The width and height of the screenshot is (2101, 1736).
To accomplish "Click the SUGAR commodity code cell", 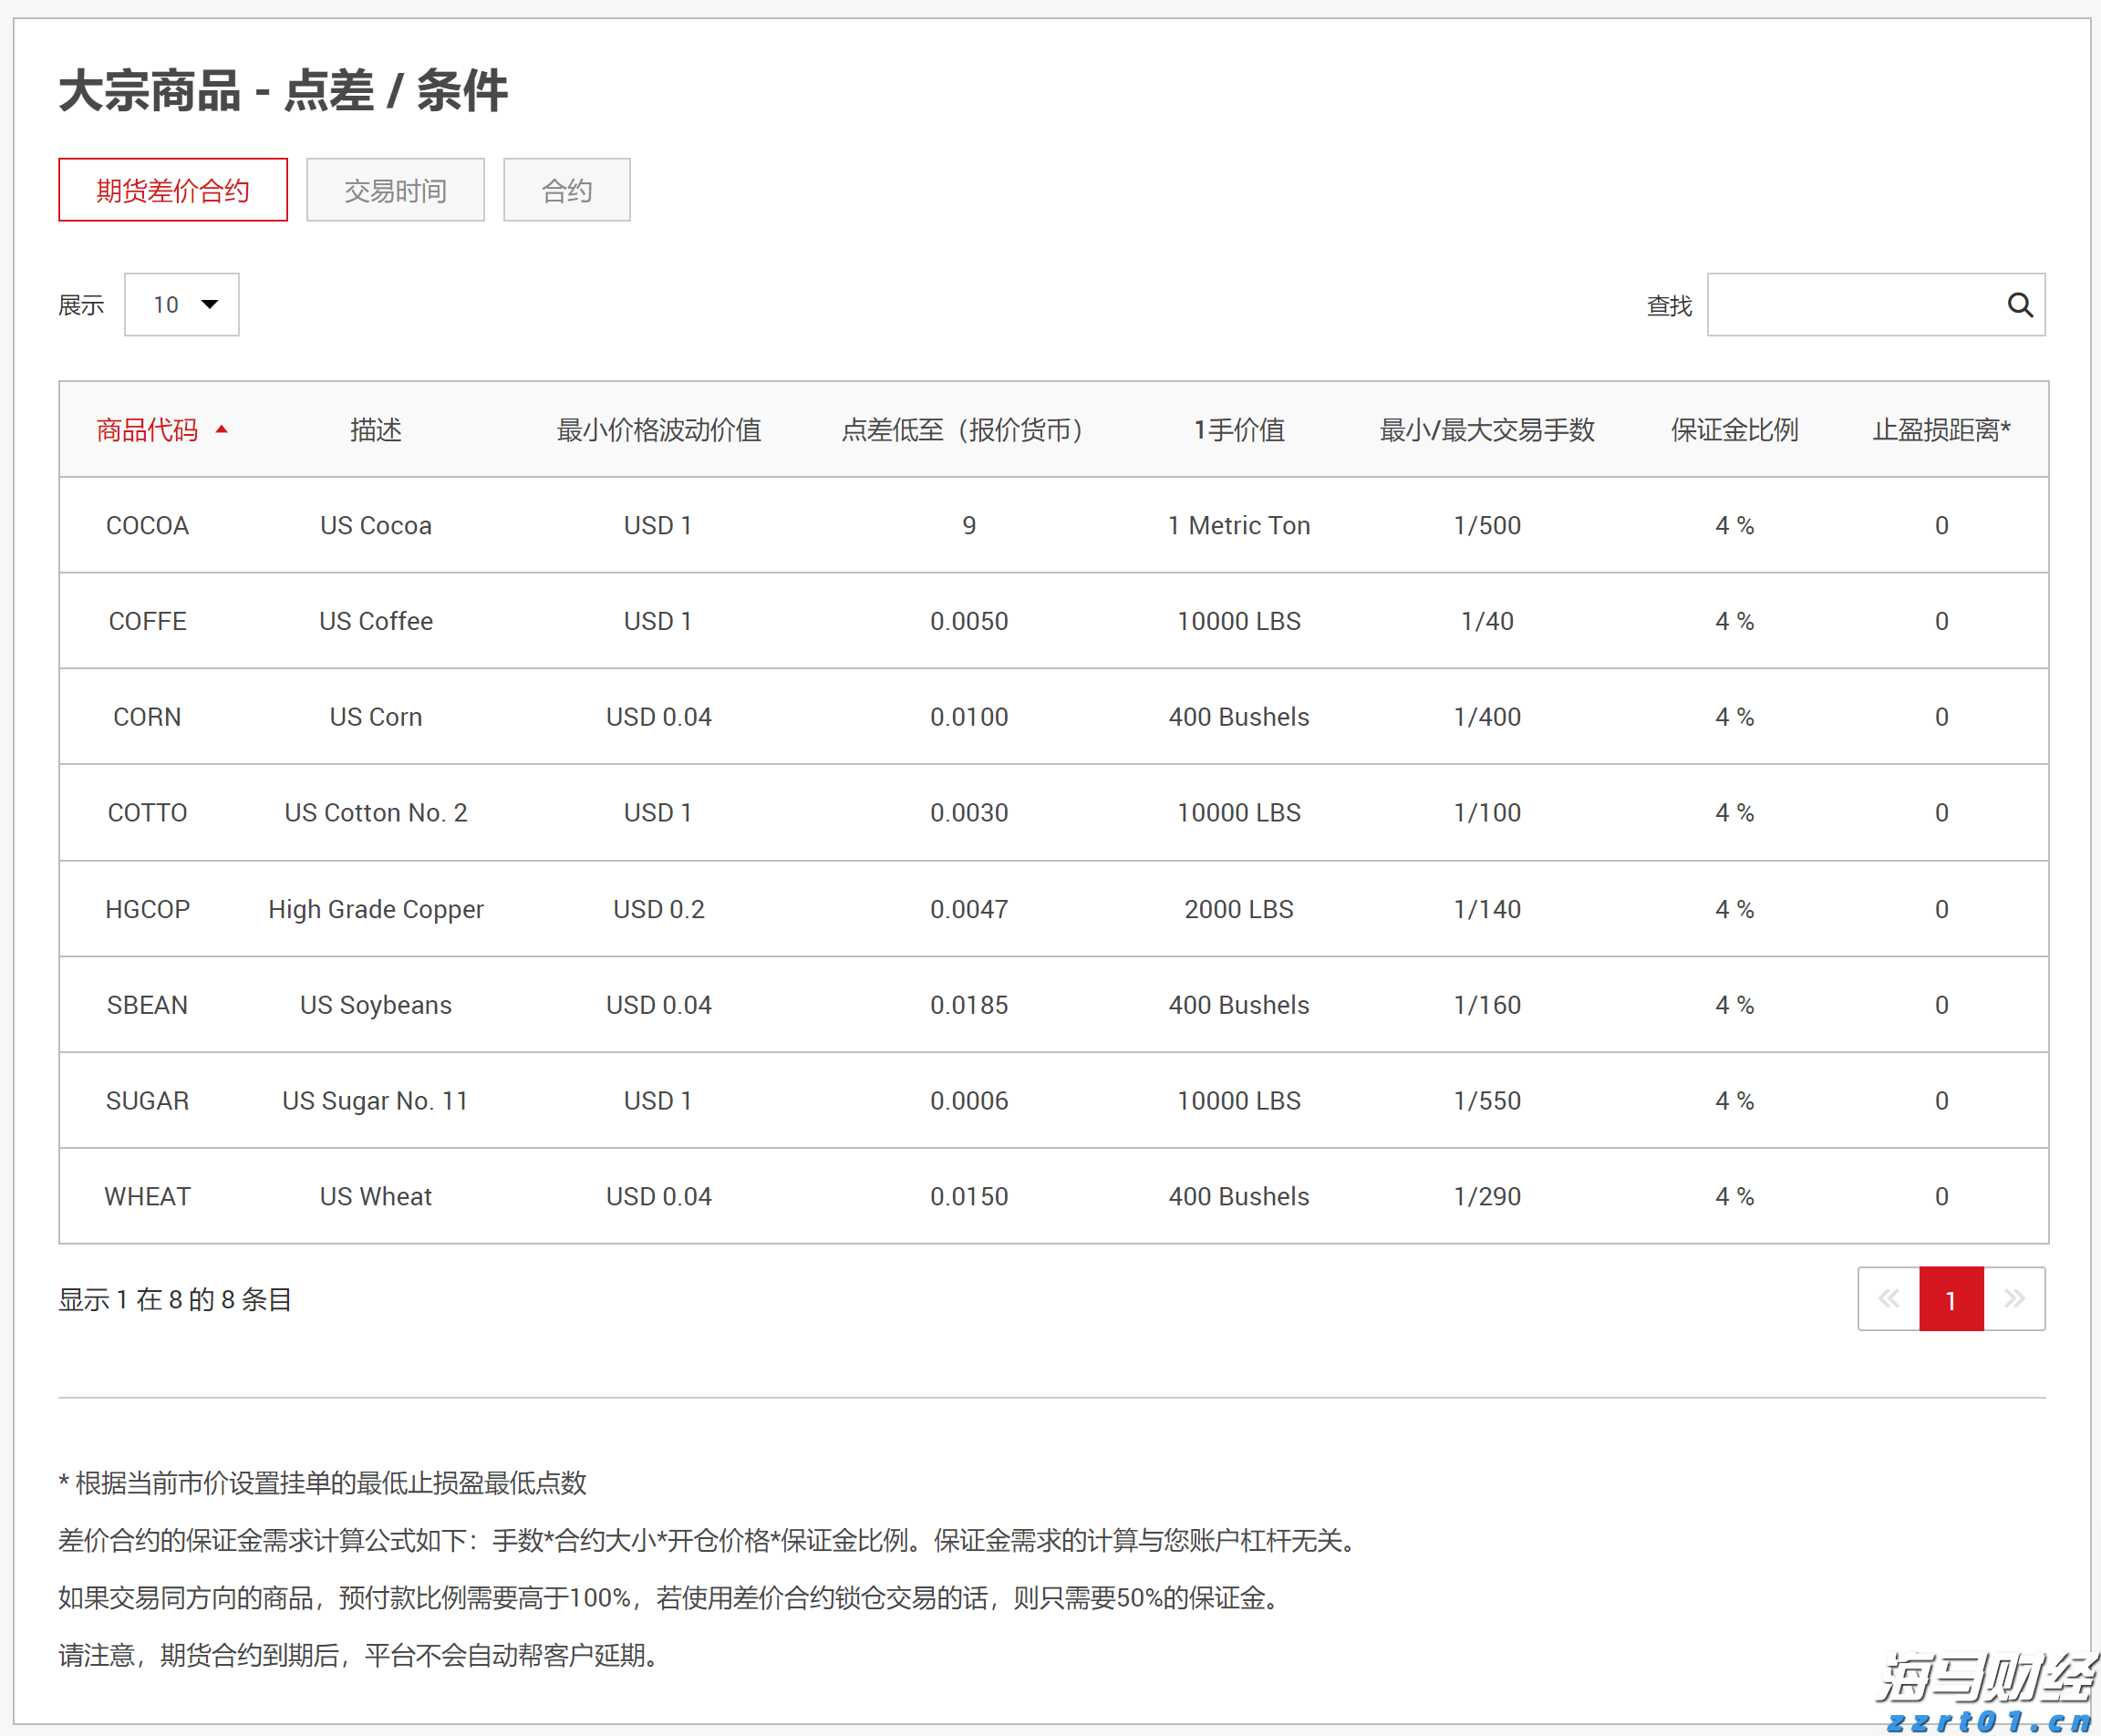I will pyautogui.click(x=147, y=1100).
